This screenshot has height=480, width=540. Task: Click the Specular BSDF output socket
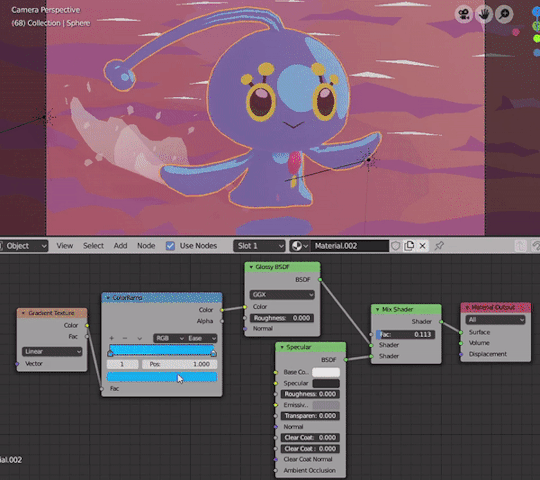(x=346, y=360)
